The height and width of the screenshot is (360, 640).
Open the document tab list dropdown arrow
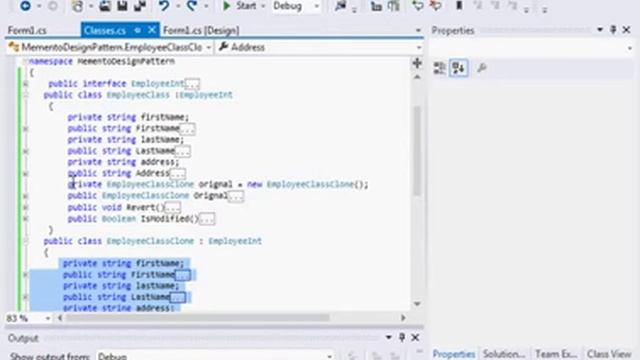click(418, 30)
